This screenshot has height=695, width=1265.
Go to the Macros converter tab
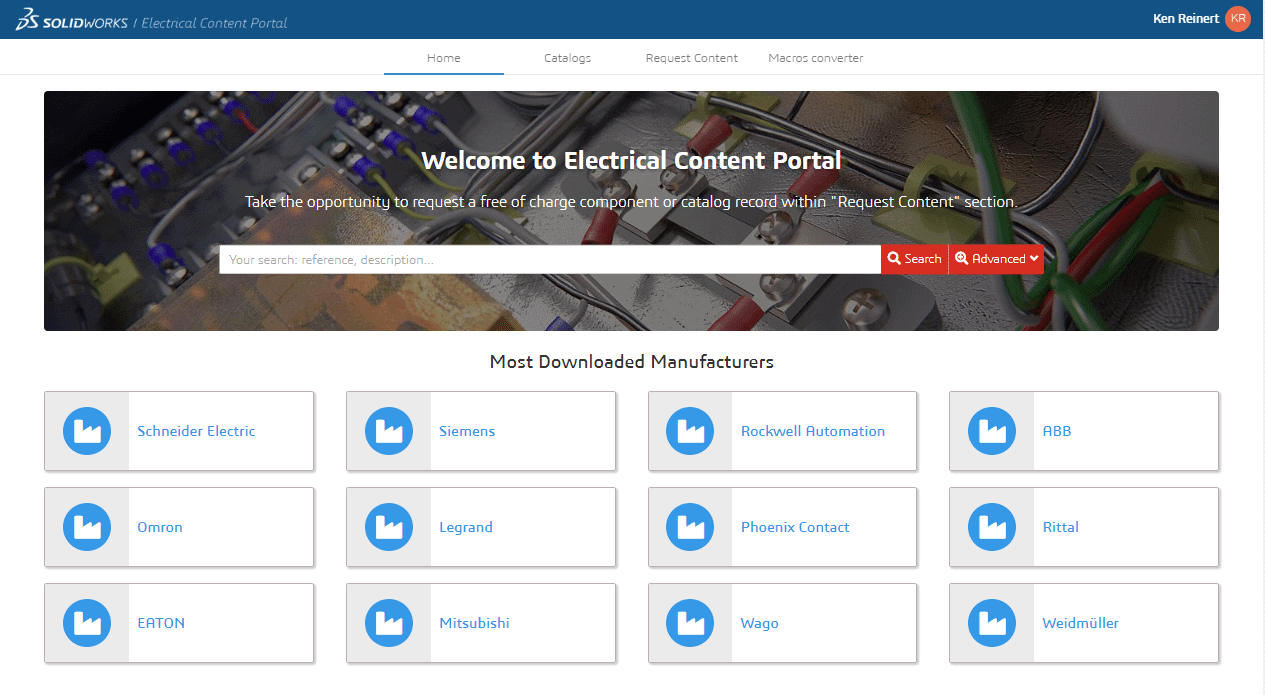815,58
